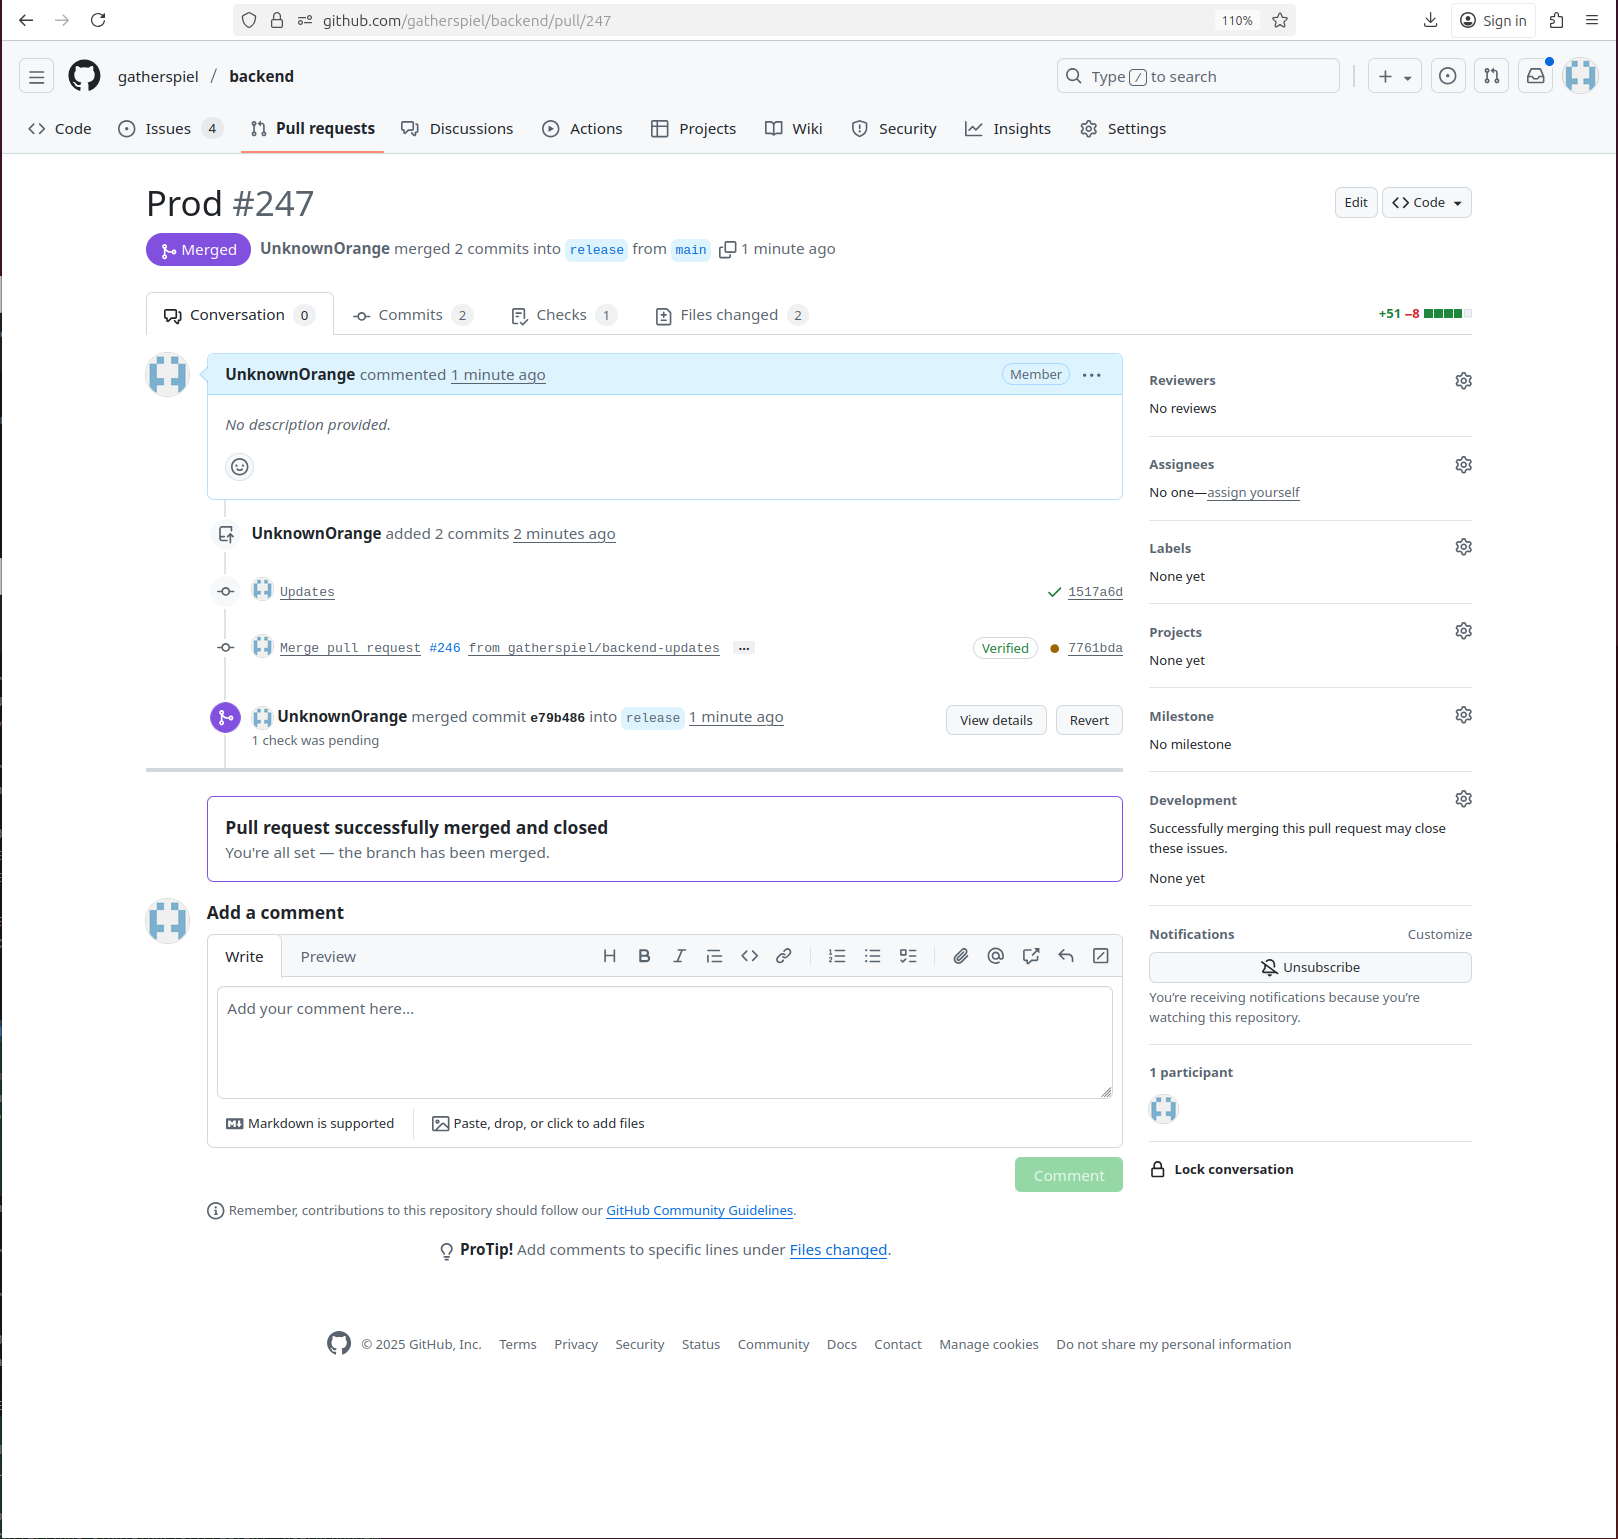Expand the merge commit message ellipsis
Screen dimensions: 1618x1539
click(744, 648)
